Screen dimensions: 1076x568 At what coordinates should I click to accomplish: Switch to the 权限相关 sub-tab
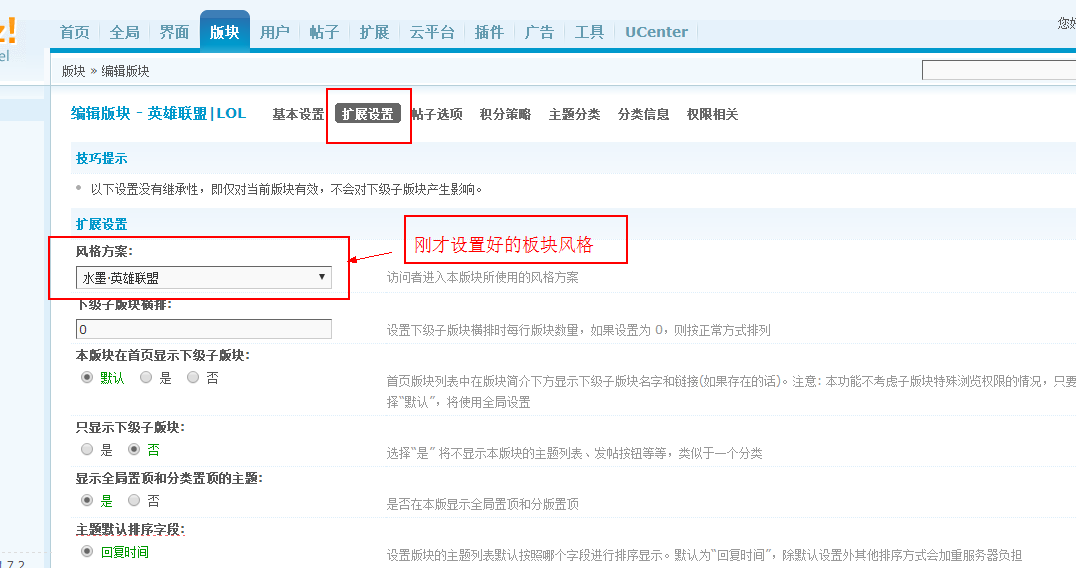click(x=712, y=115)
